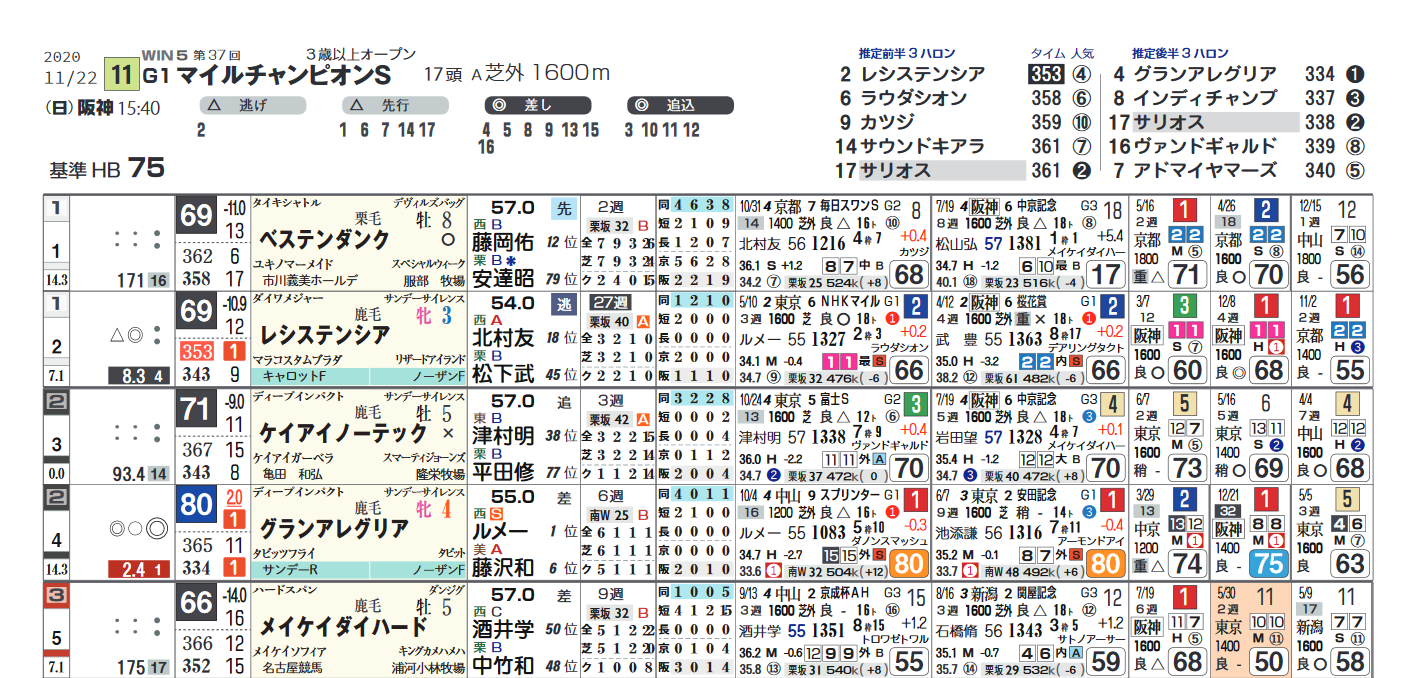Click the green race number 11 badge
The width and height of the screenshot is (1414, 678).
121,75
